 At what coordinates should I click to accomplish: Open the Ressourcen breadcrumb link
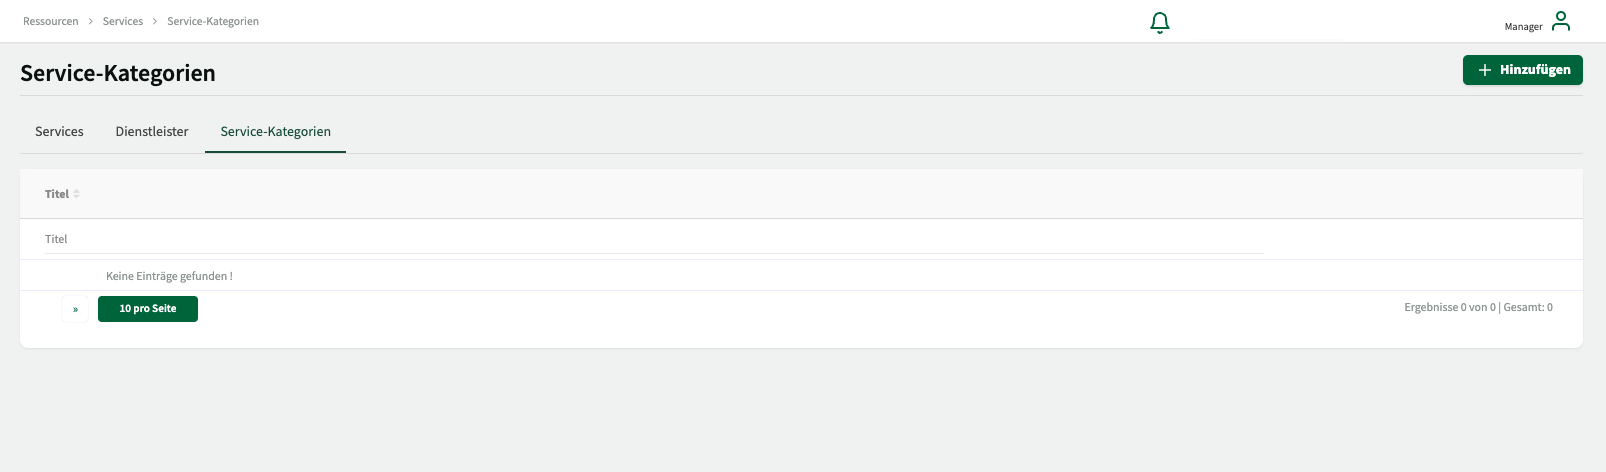(x=51, y=21)
